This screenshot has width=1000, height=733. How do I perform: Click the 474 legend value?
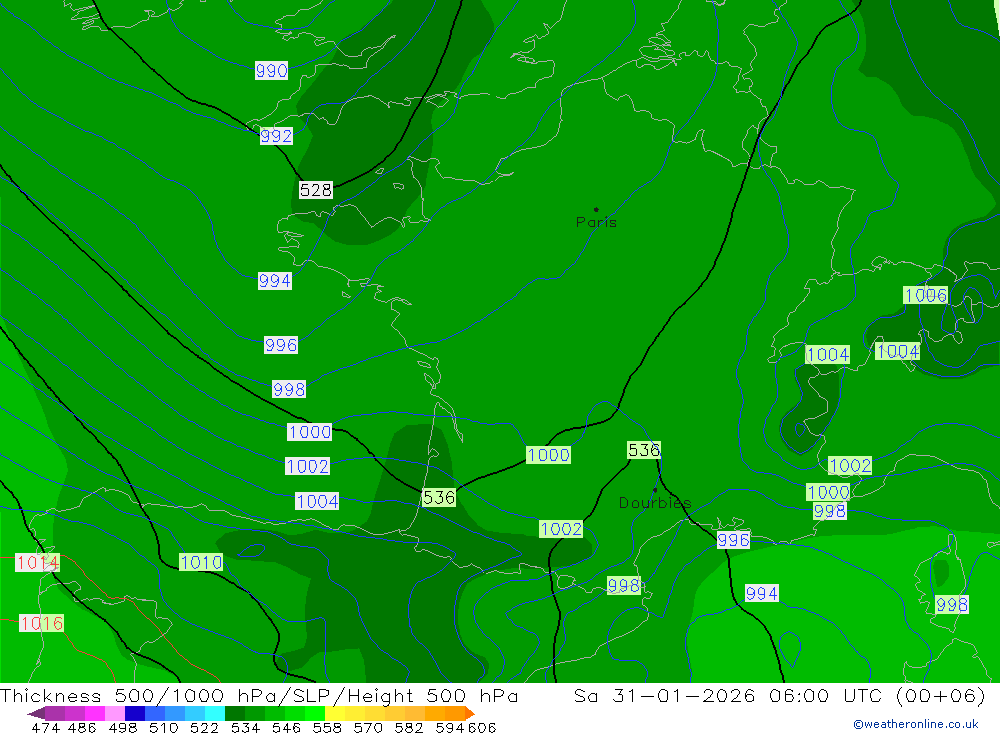[x=46, y=727]
